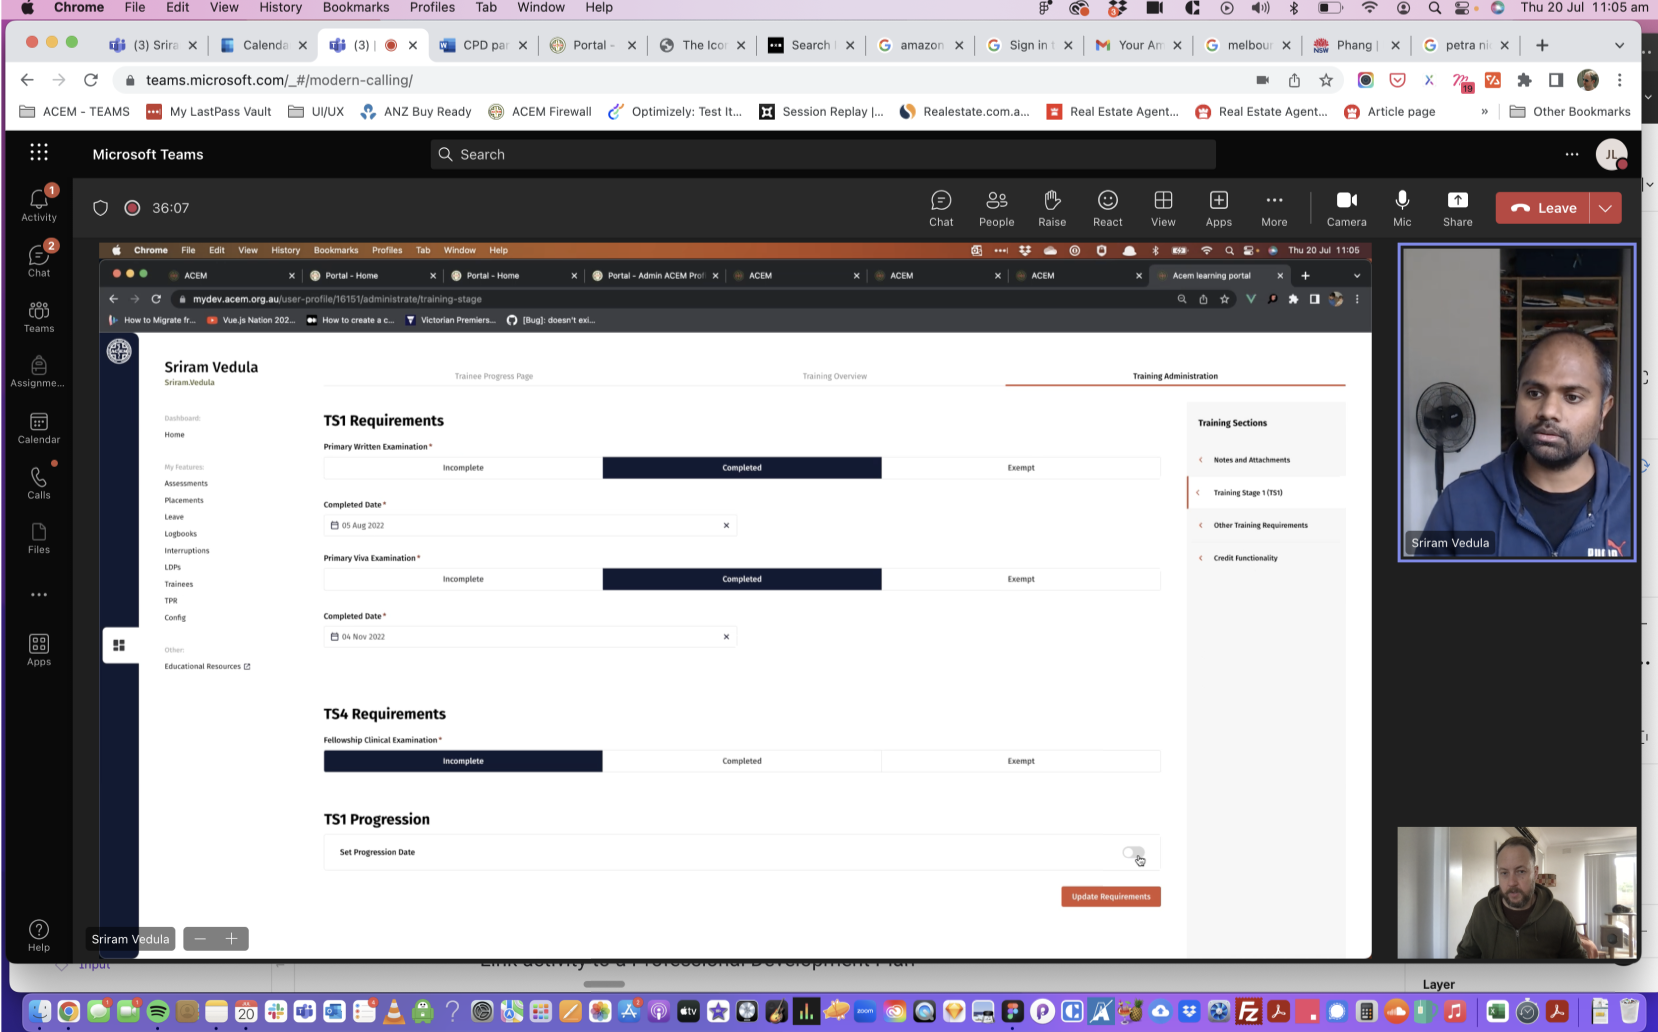Open the Activity feed in Teams sidebar

pos(39,204)
